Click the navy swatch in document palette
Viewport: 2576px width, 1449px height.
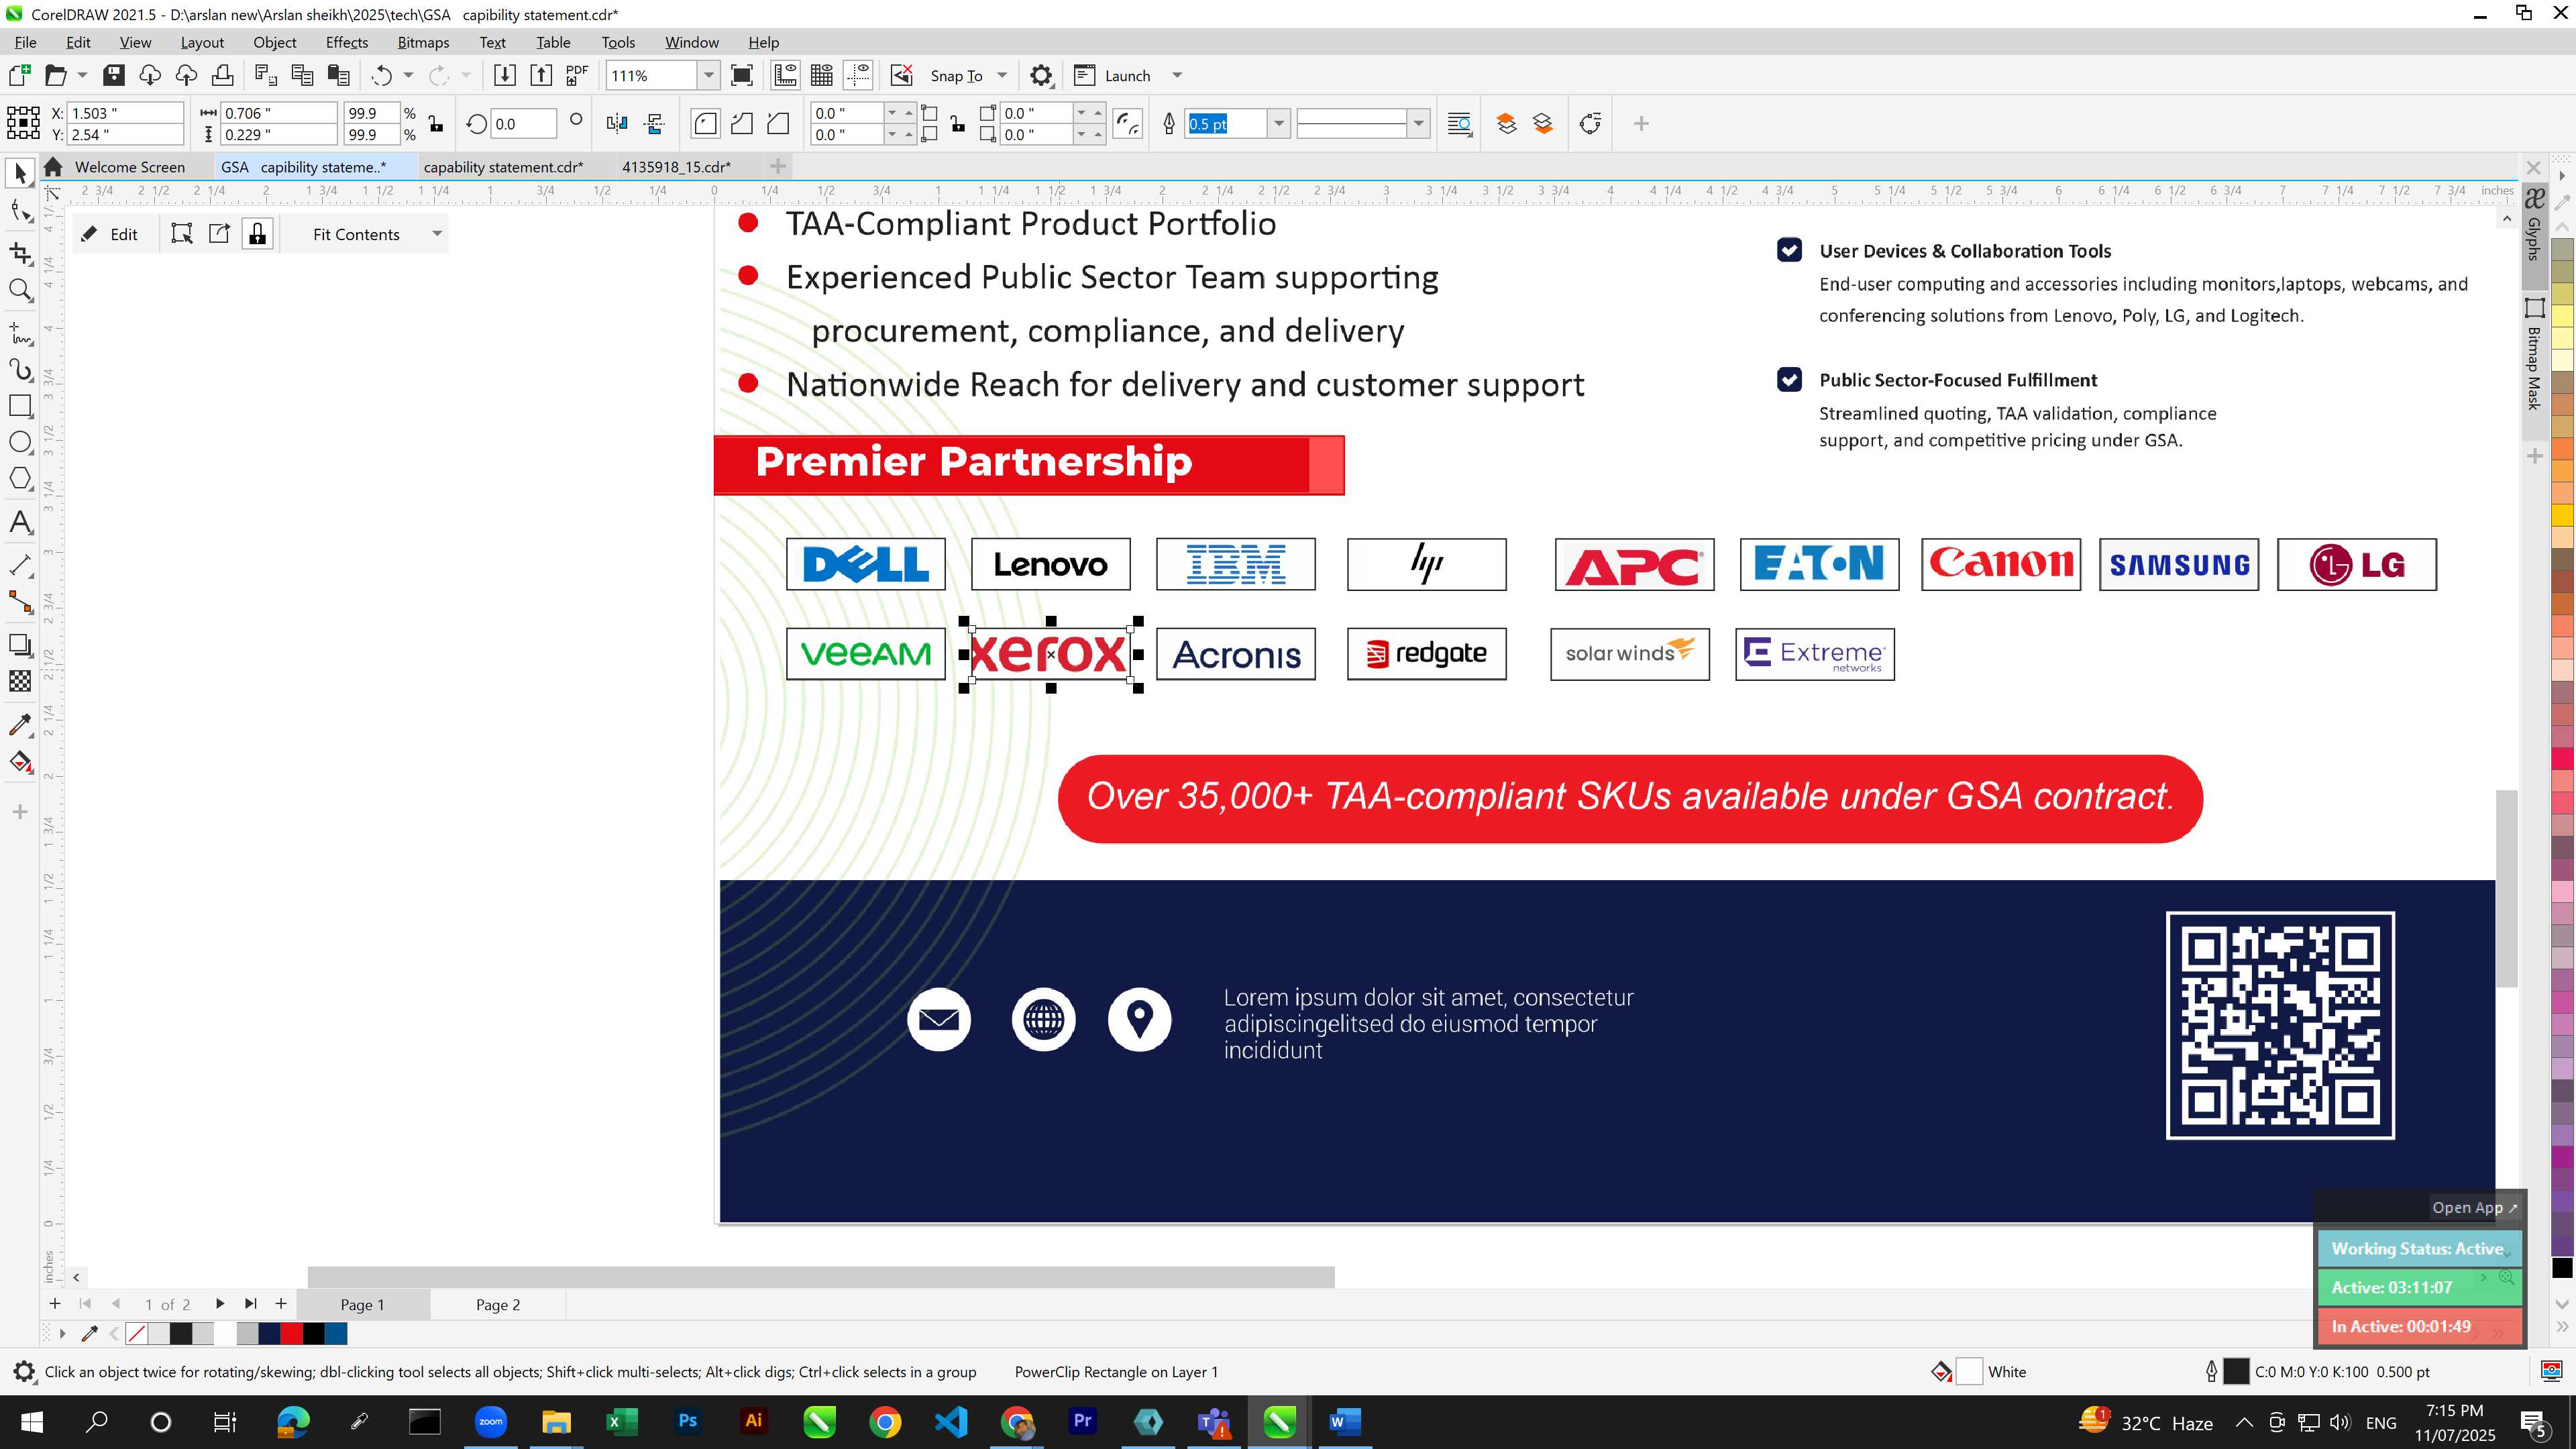(269, 1333)
